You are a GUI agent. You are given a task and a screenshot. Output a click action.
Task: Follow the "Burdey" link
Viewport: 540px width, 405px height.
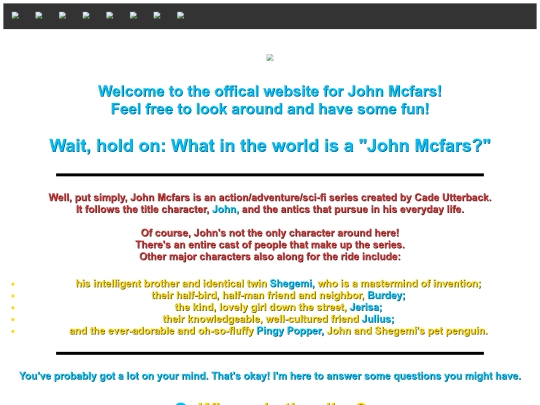click(x=385, y=295)
